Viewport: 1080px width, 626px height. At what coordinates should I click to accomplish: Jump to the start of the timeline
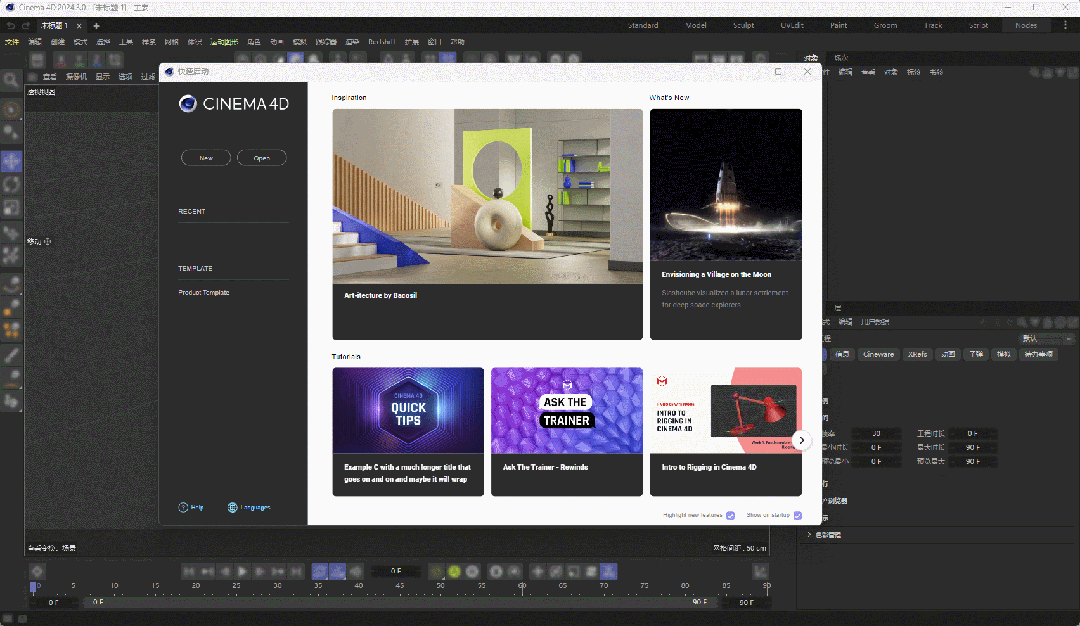tap(189, 571)
